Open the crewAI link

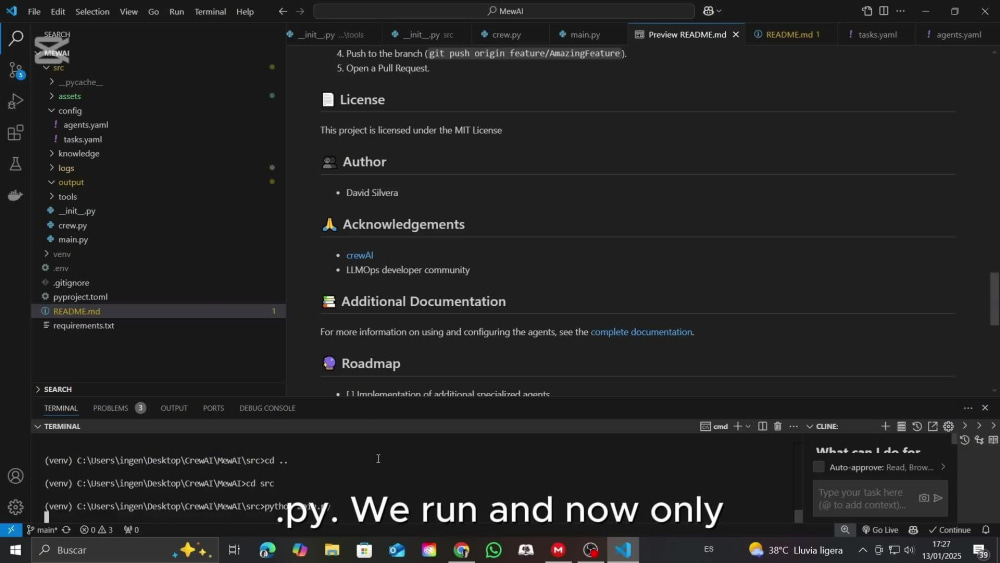coord(360,255)
